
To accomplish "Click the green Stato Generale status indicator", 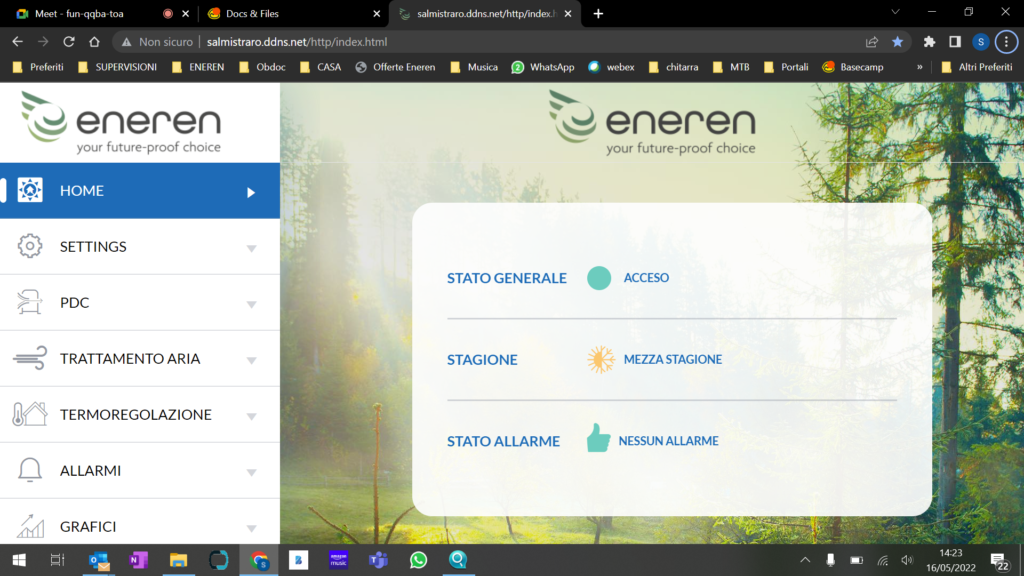I will (x=599, y=278).
